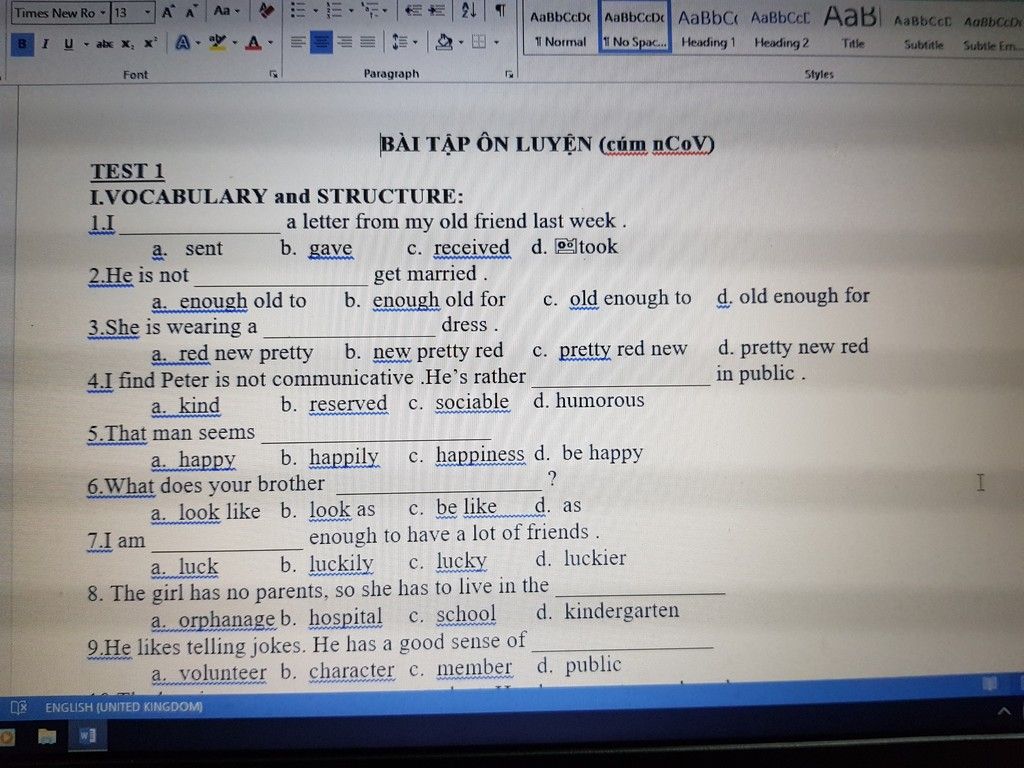Image resolution: width=1024 pixels, height=768 pixels.
Task: Turn on Align Left paragraph alignment
Action: click(298, 42)
